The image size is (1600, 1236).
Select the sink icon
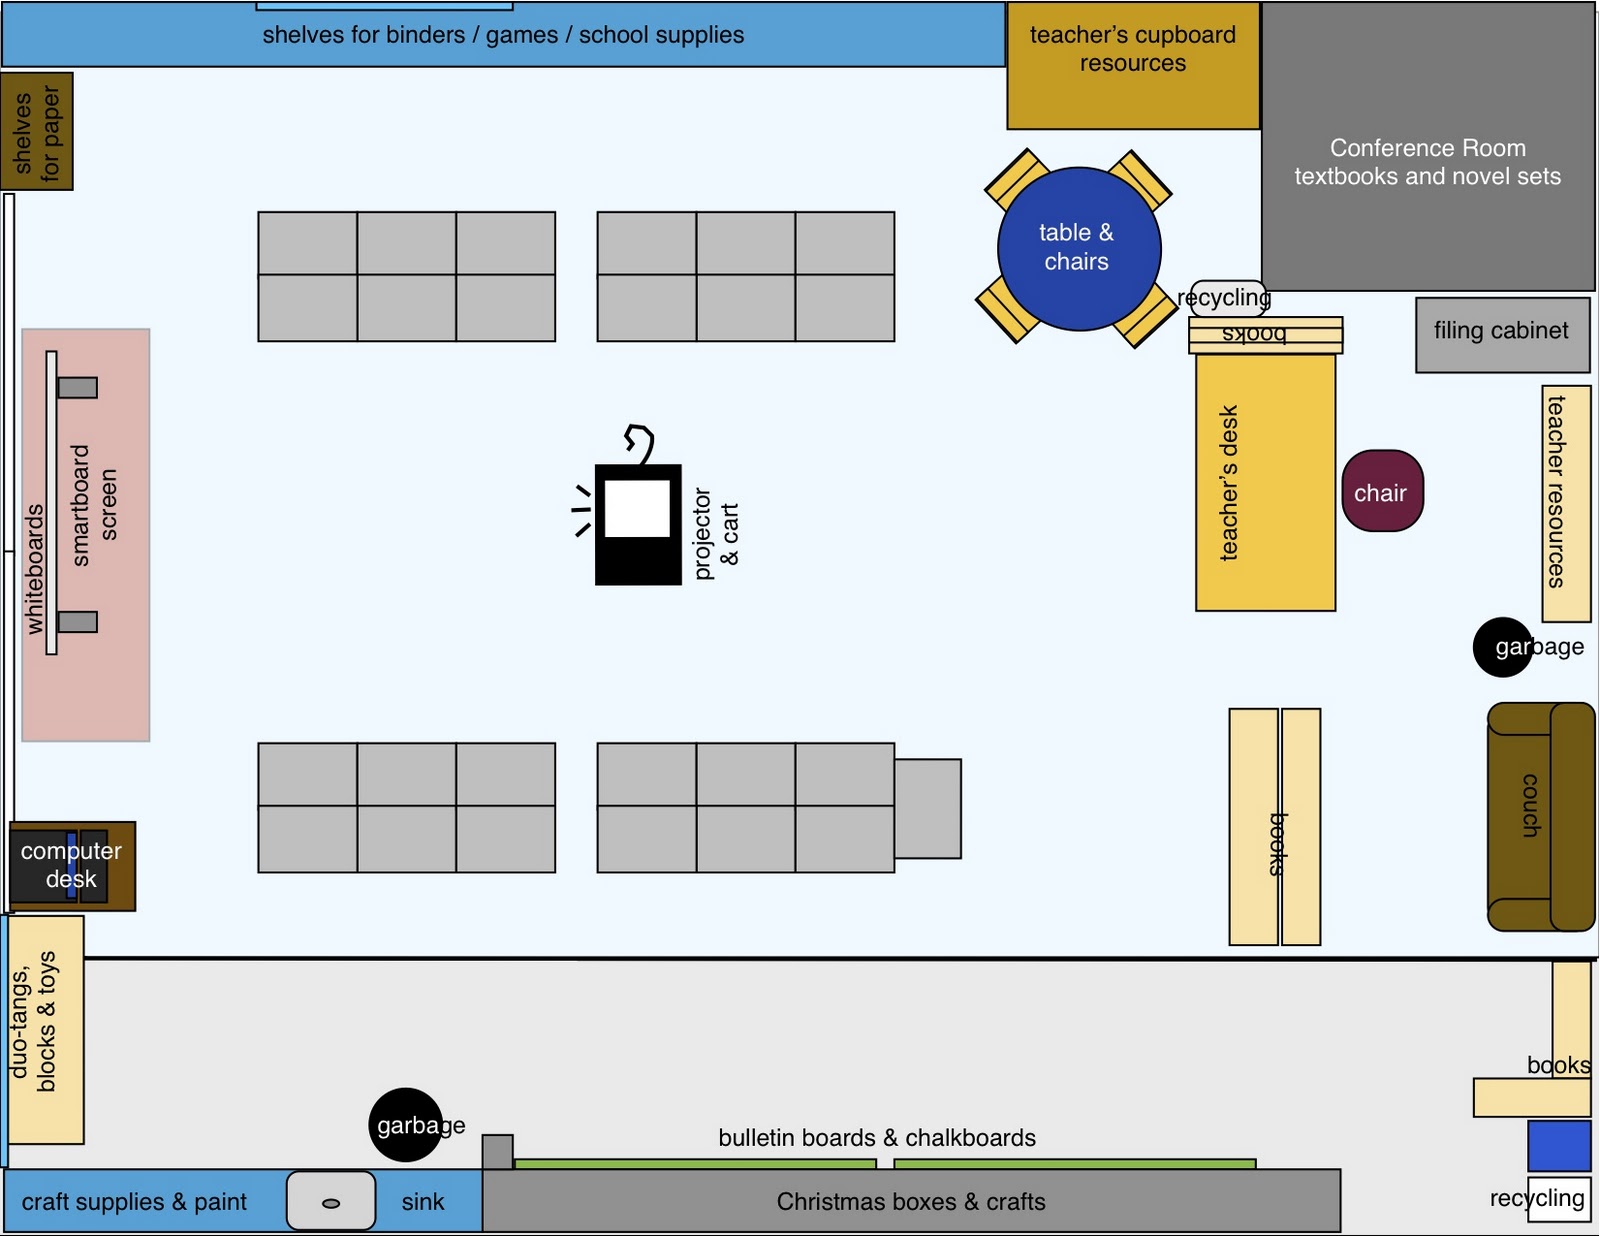click(x=330, y=1202)
